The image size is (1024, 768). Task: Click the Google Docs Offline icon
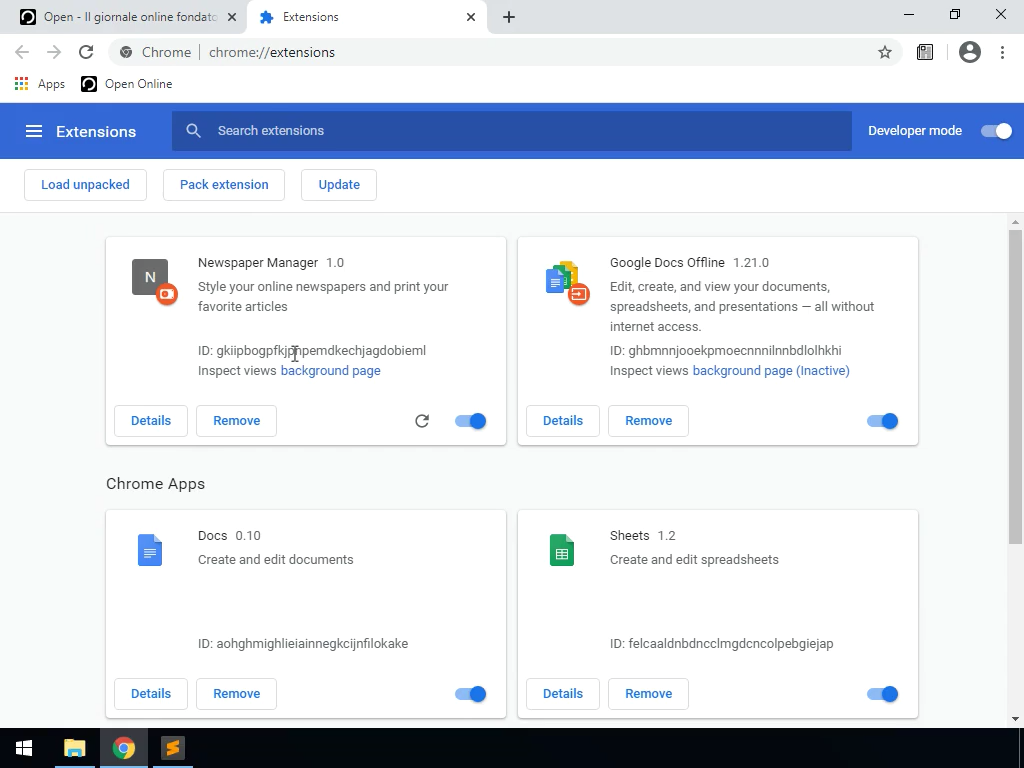(x=567, y=282)
